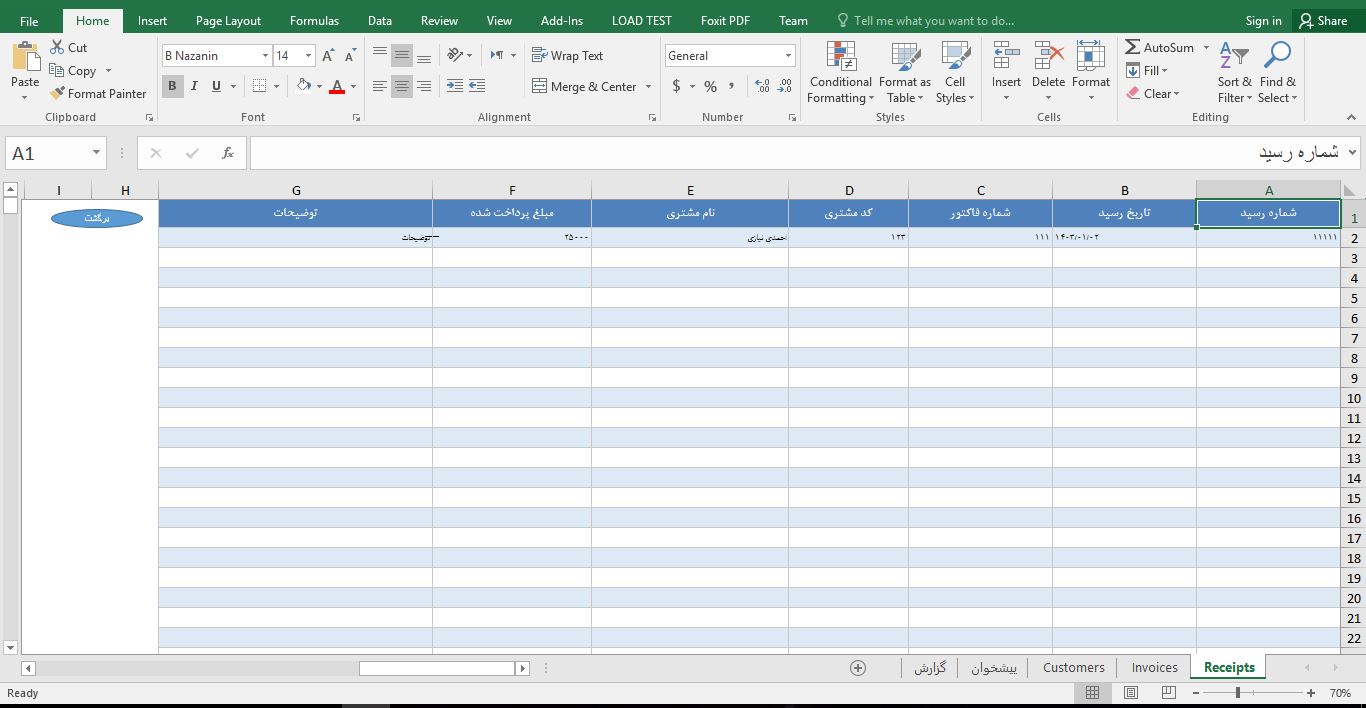The image size is (1366, 708).
Task: Toggle Wrap Text
Action: (x=567, y=56)
